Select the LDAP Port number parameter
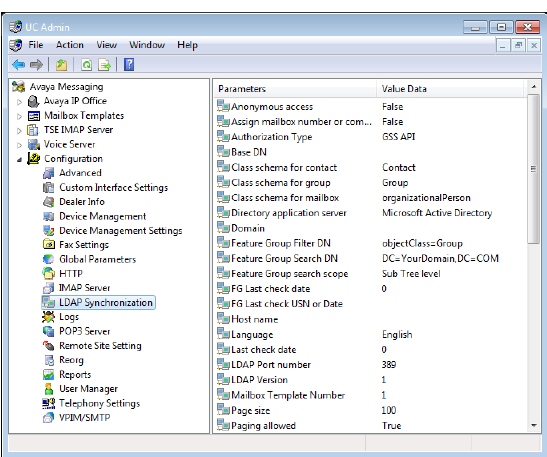 click(271, 365)
